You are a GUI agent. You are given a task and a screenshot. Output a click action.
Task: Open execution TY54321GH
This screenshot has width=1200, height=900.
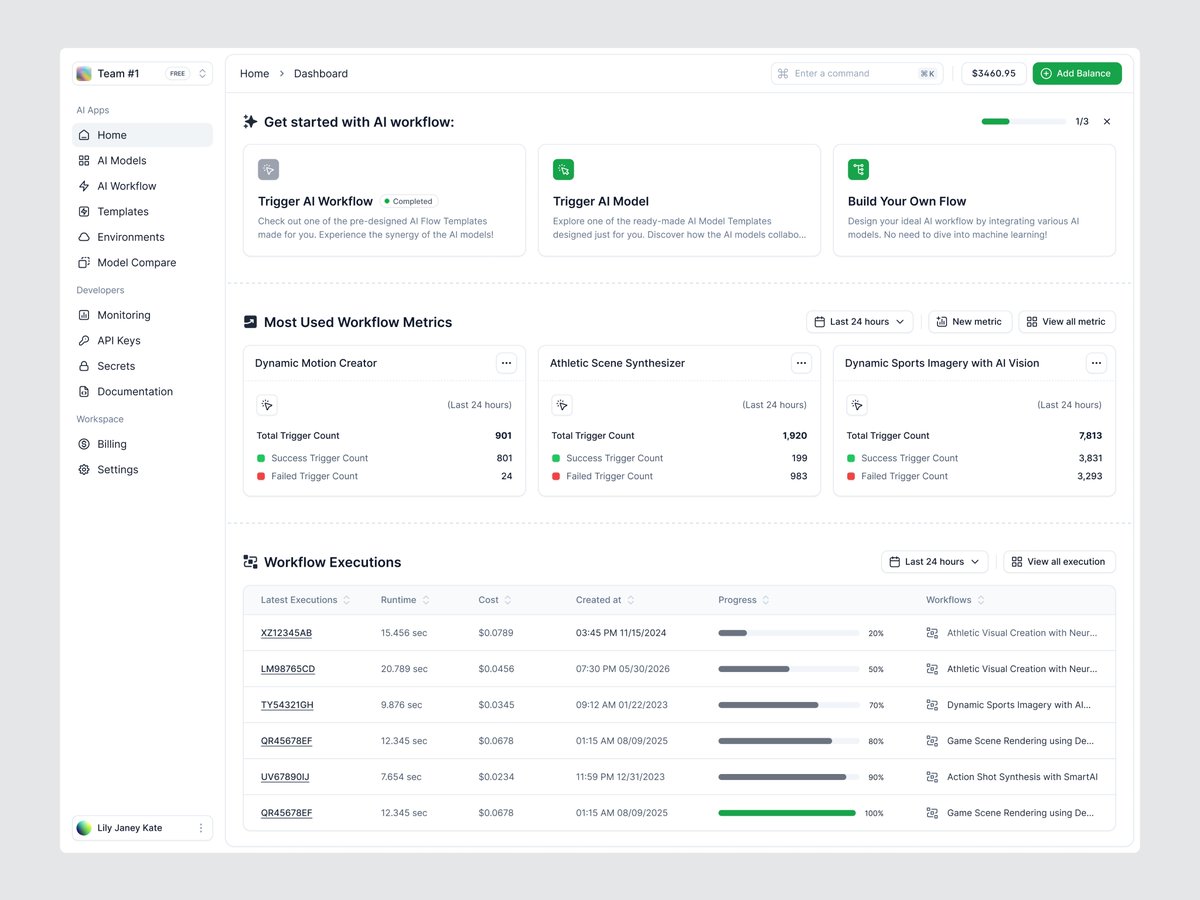click(x=287, y=705)
